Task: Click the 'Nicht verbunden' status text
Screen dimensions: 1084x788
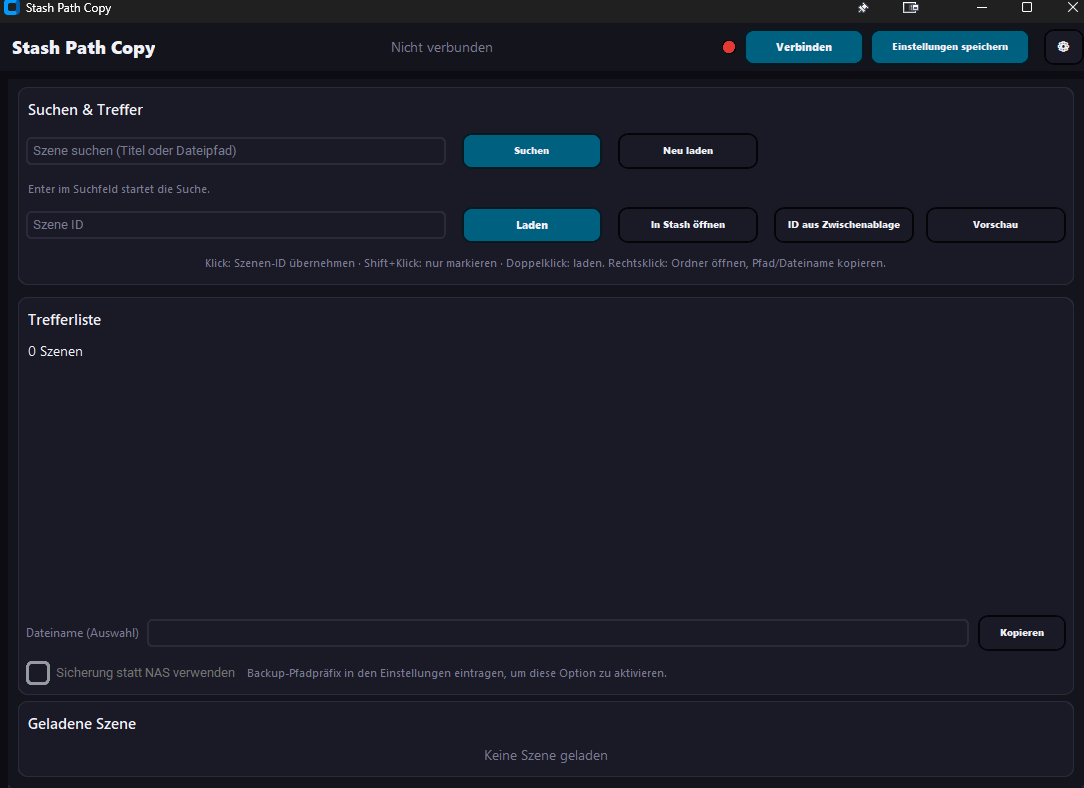Action: [442, 47]
